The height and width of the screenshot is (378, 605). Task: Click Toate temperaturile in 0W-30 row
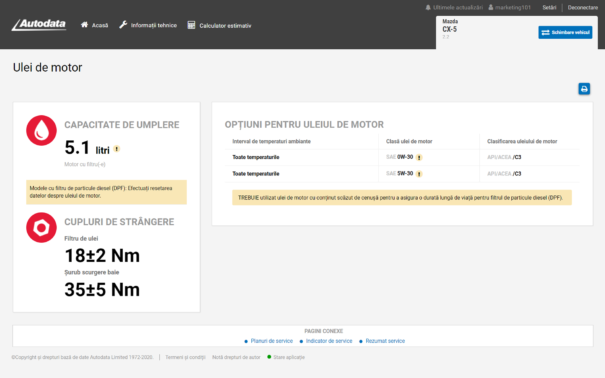(256, 157)
